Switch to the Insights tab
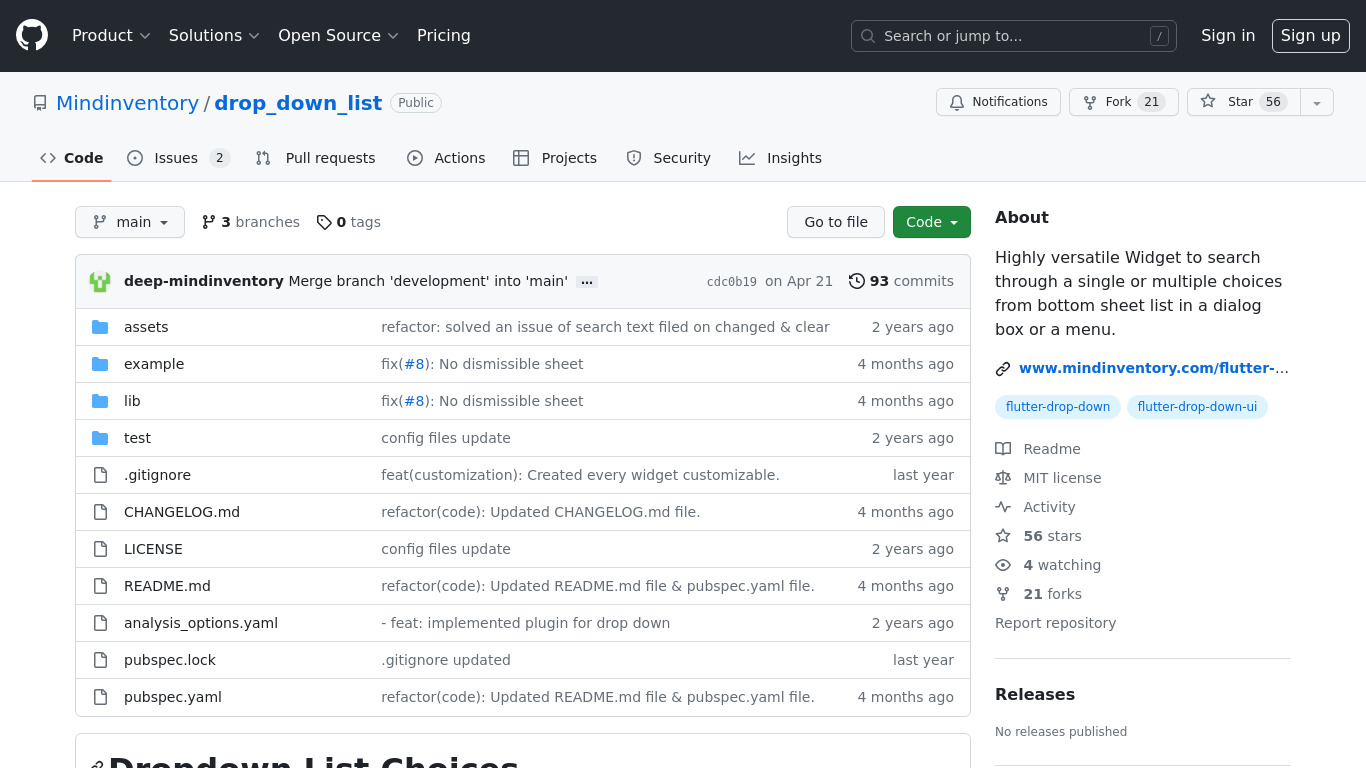Viewport: 1366px width, 768px height. click(780, 158)
